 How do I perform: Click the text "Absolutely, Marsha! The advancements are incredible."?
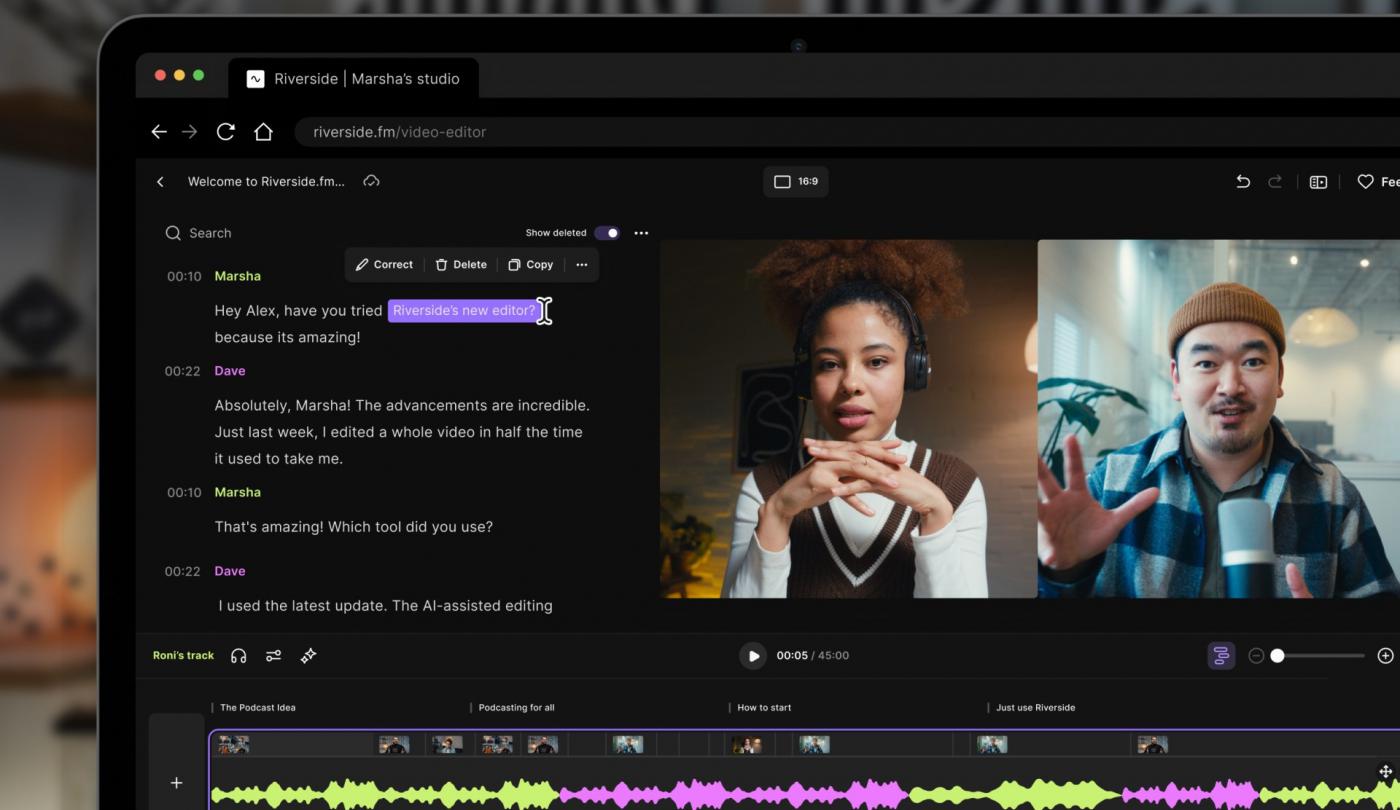[x=402, y=405]
